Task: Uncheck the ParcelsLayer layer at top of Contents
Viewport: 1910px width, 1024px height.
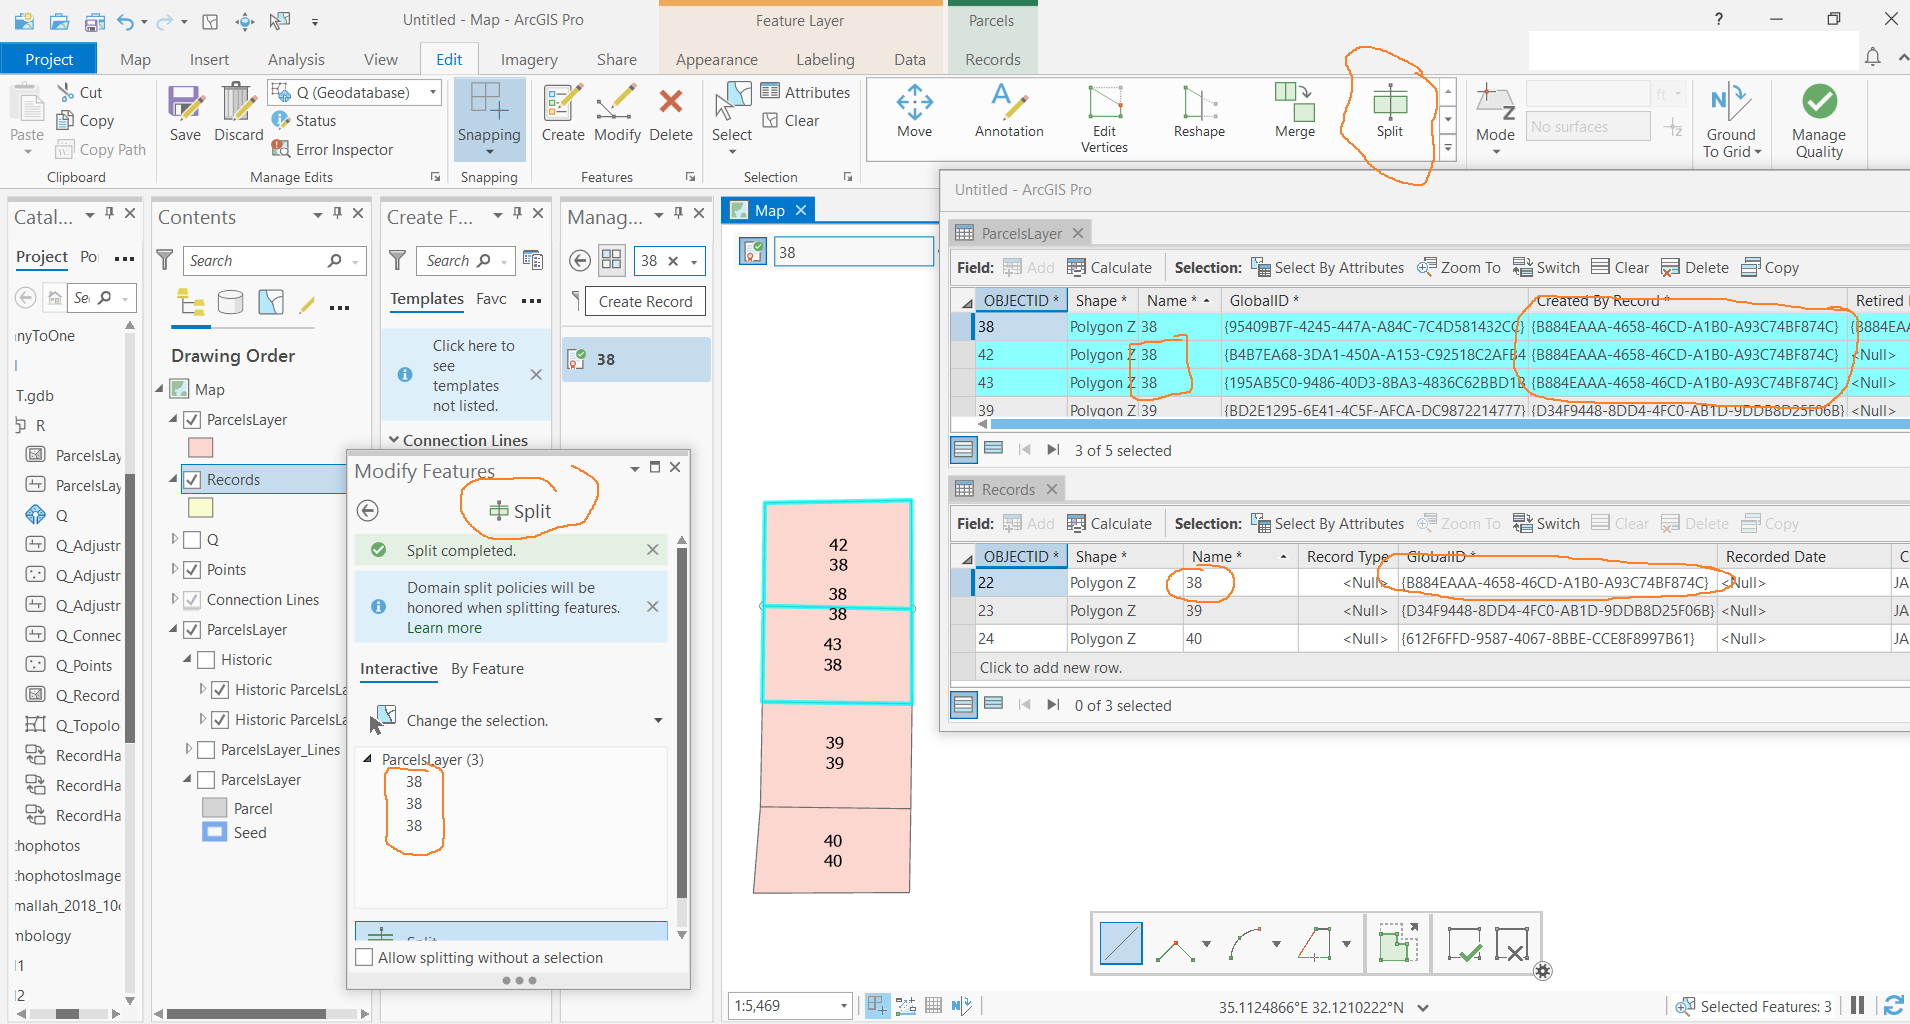Action: pos(192,420)
